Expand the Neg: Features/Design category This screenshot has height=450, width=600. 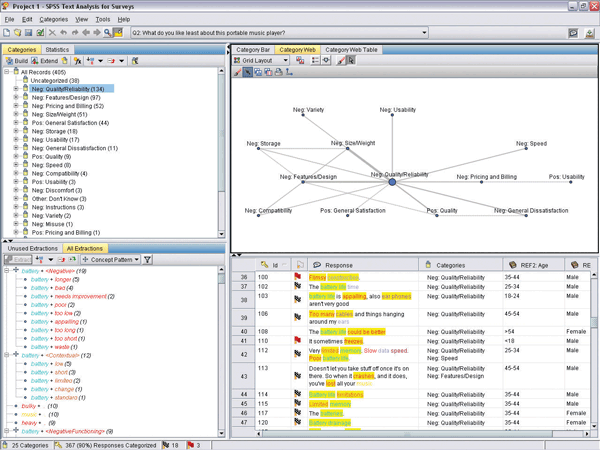coord(15,96)
